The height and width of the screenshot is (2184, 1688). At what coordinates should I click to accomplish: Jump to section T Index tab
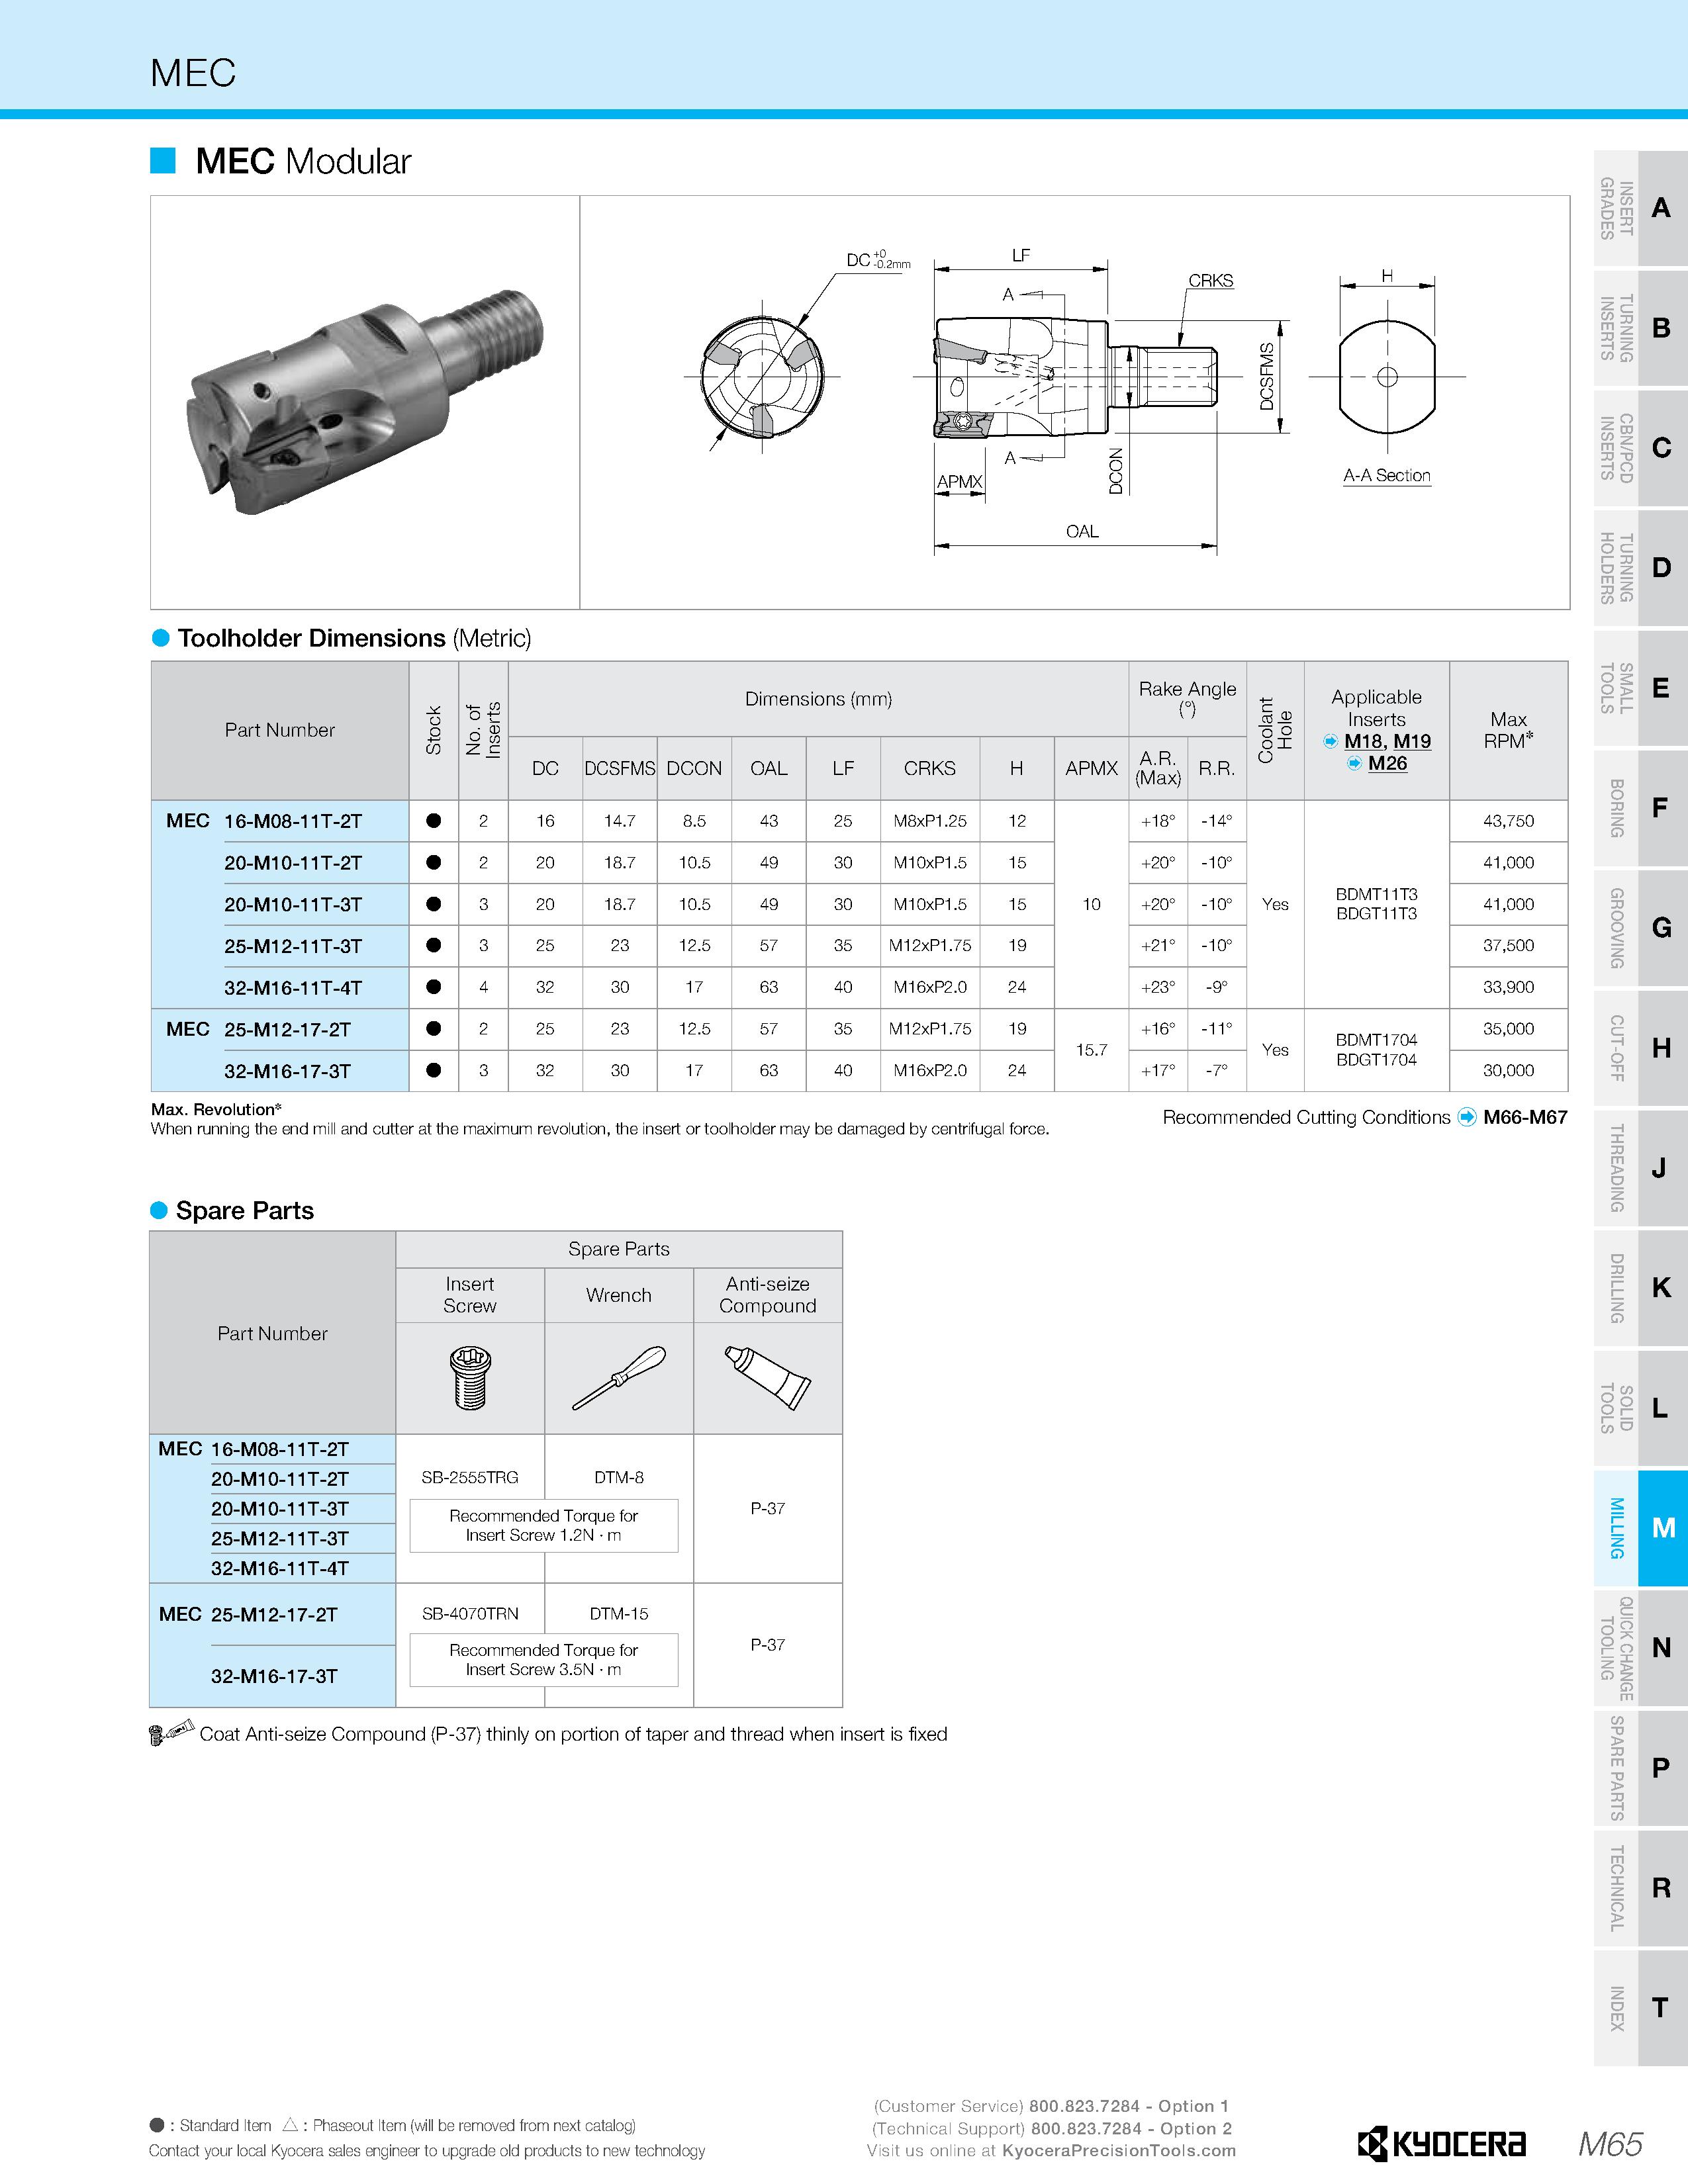1641,2008
